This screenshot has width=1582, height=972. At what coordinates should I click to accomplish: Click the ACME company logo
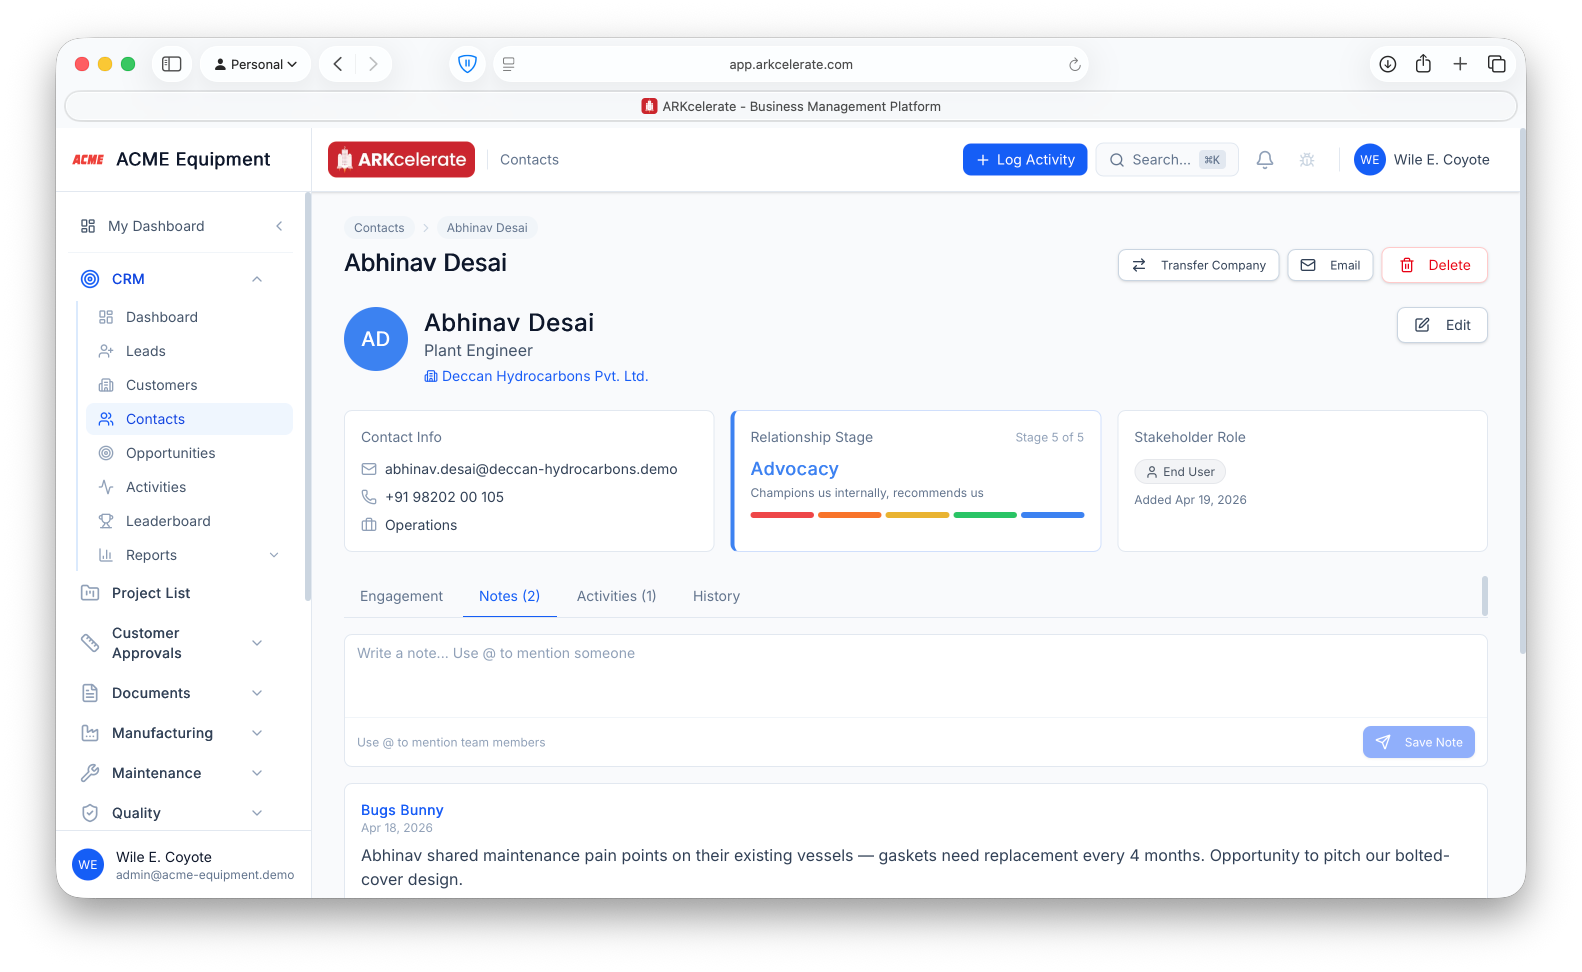(88, 160)
